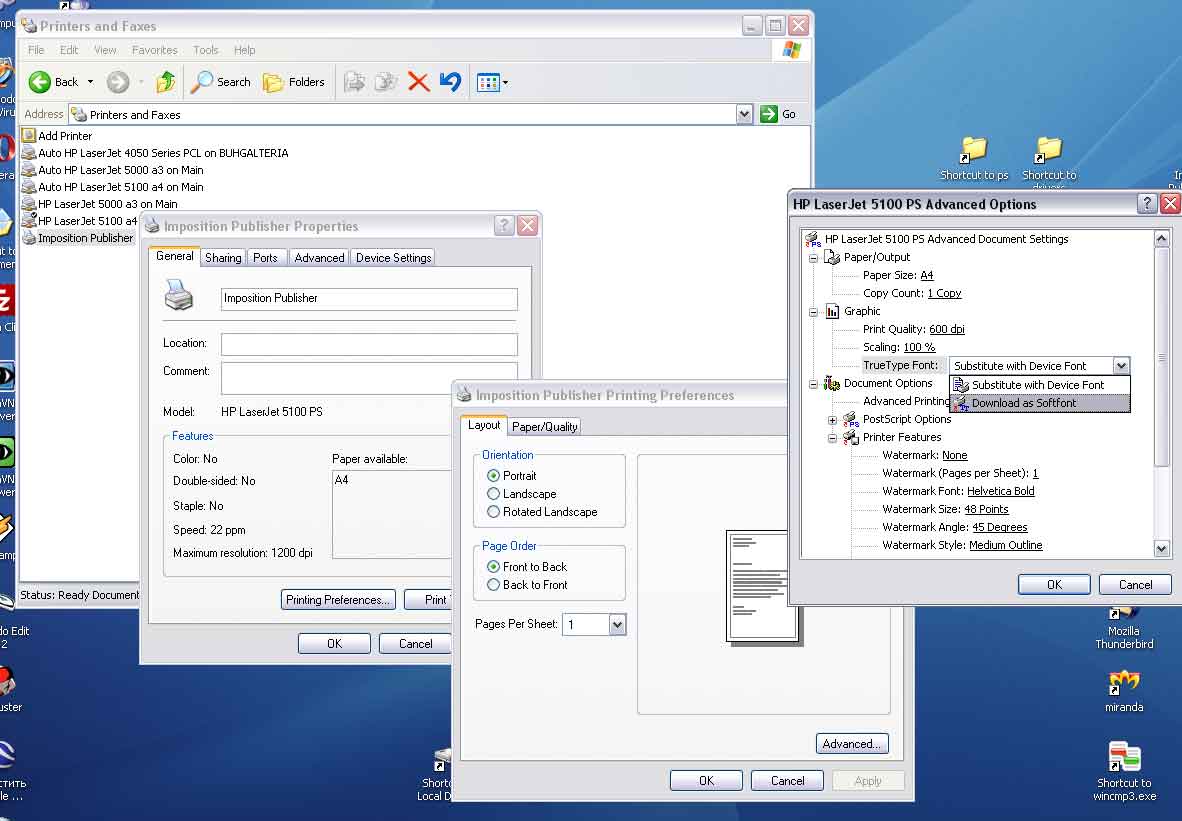Click the Printing Preferences button
This screenshot has width=1182, height=821.
338,600
